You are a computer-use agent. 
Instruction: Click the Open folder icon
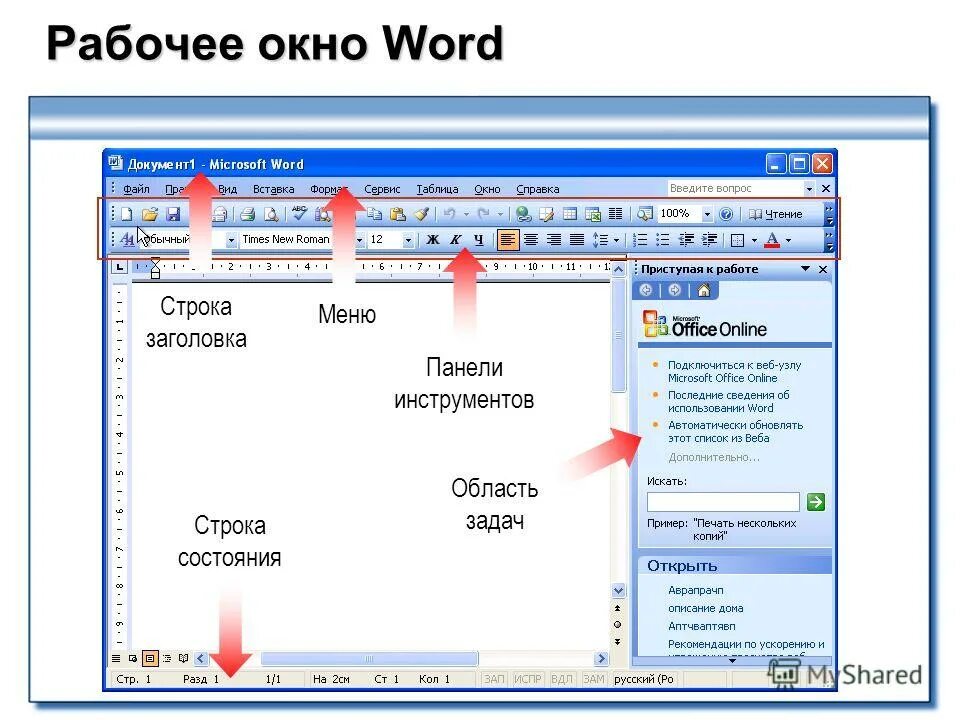150,214
